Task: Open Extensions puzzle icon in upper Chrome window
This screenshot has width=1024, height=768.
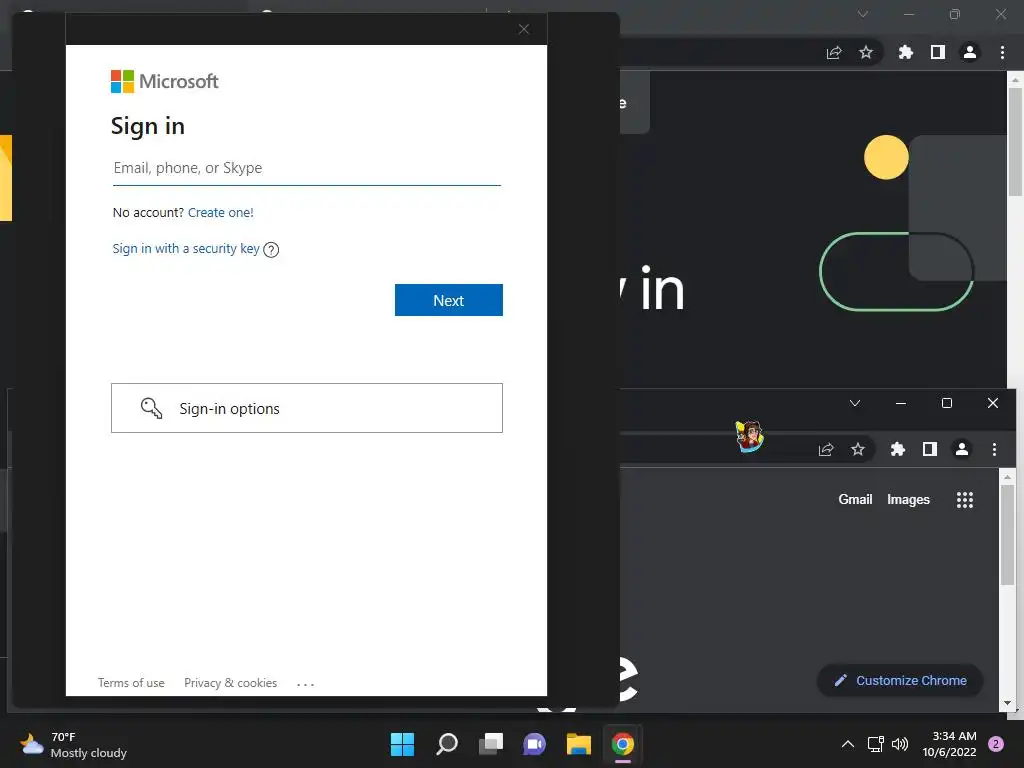Action: click(x=906, y=52)
